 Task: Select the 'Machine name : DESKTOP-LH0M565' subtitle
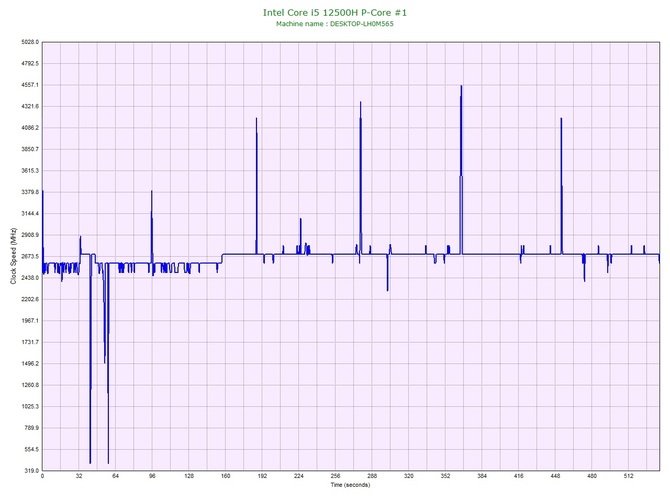[x=335, y=24]
